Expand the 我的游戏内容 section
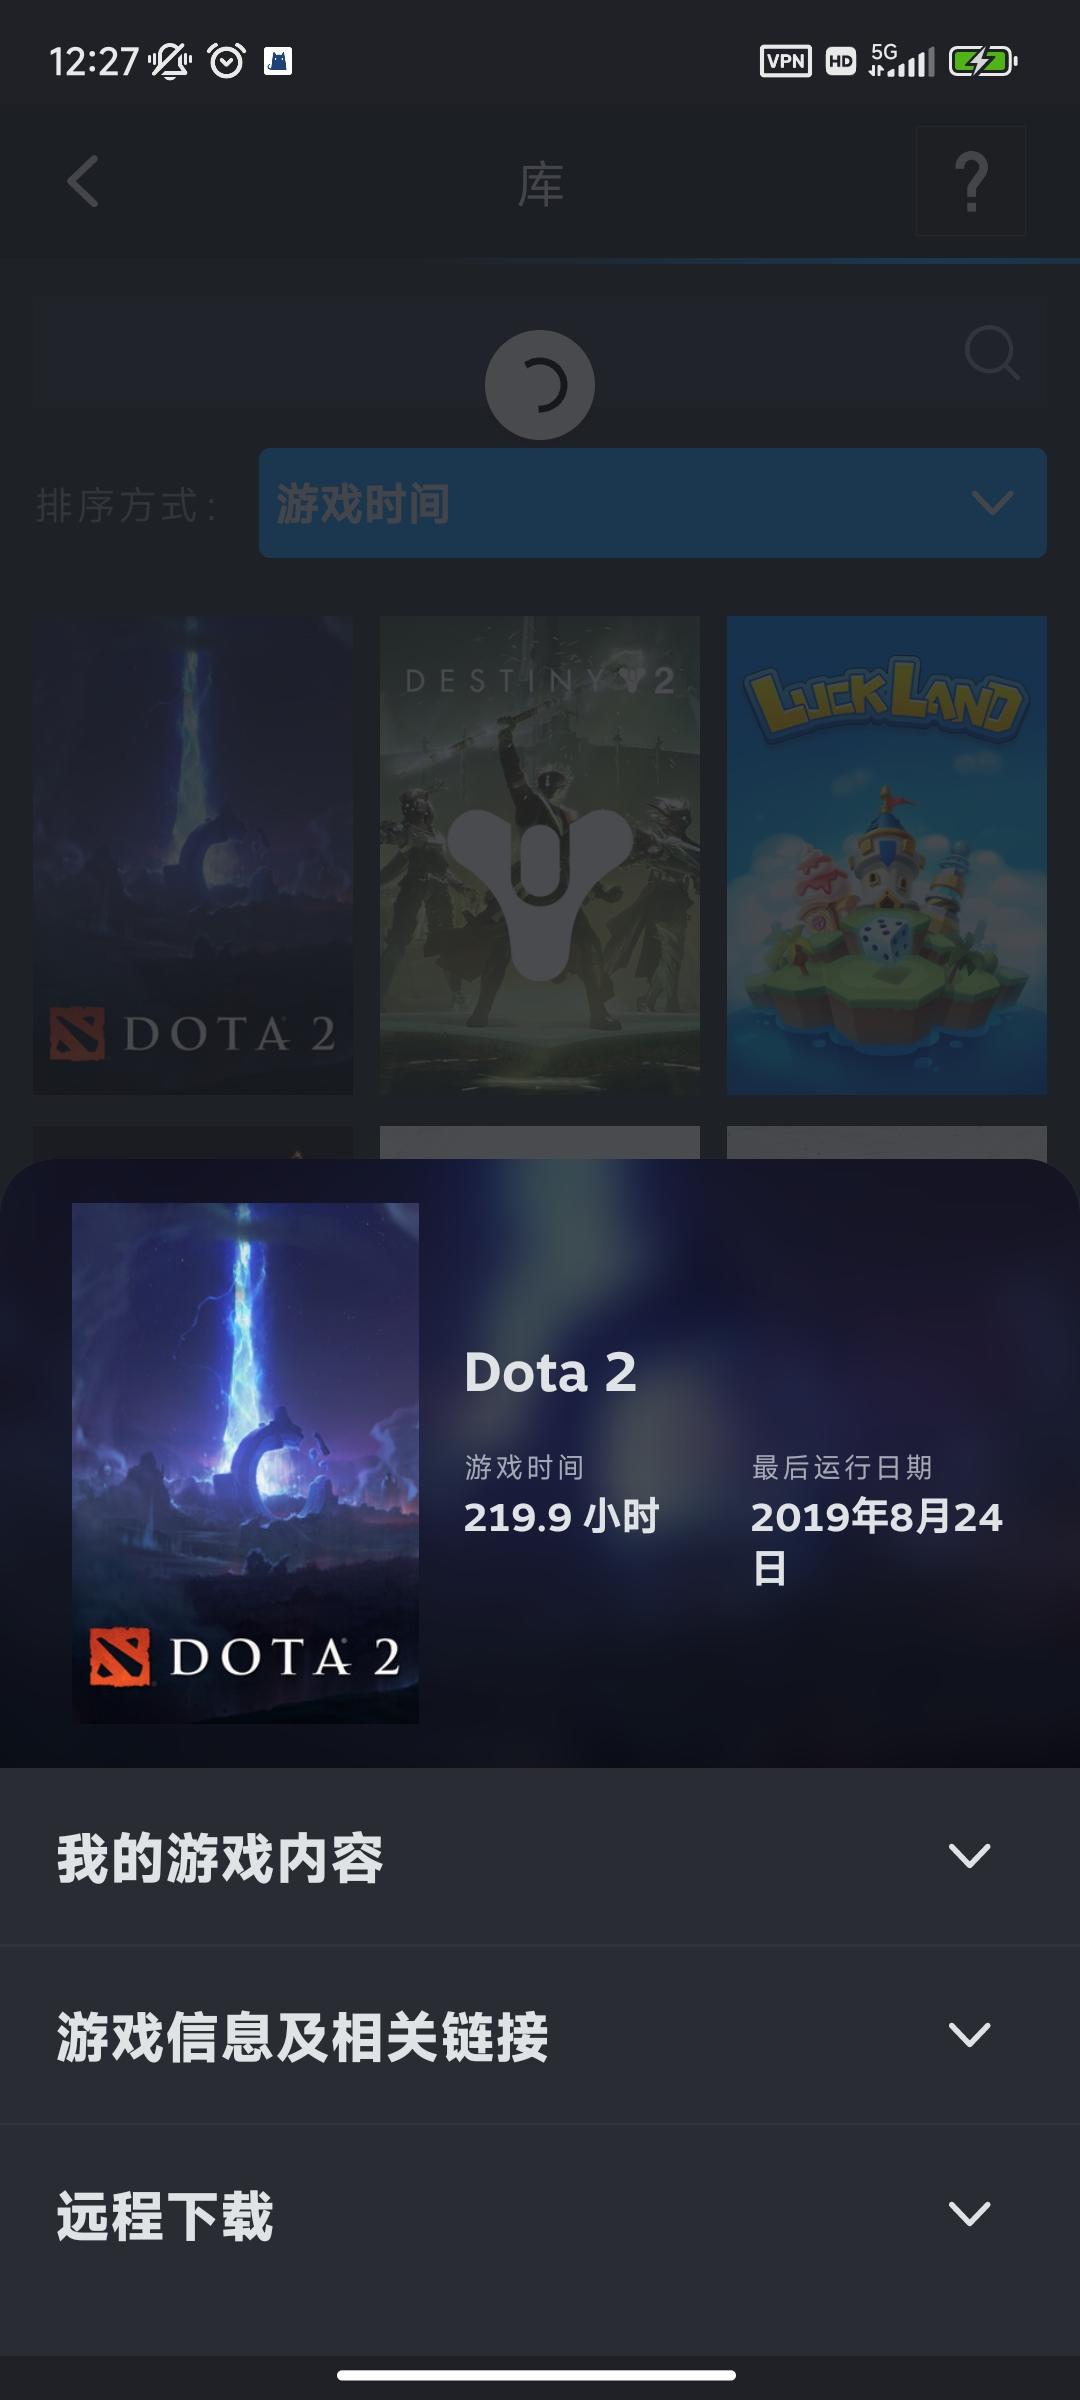Viewport: 1080px width, 2400px height. (540, 1857)
